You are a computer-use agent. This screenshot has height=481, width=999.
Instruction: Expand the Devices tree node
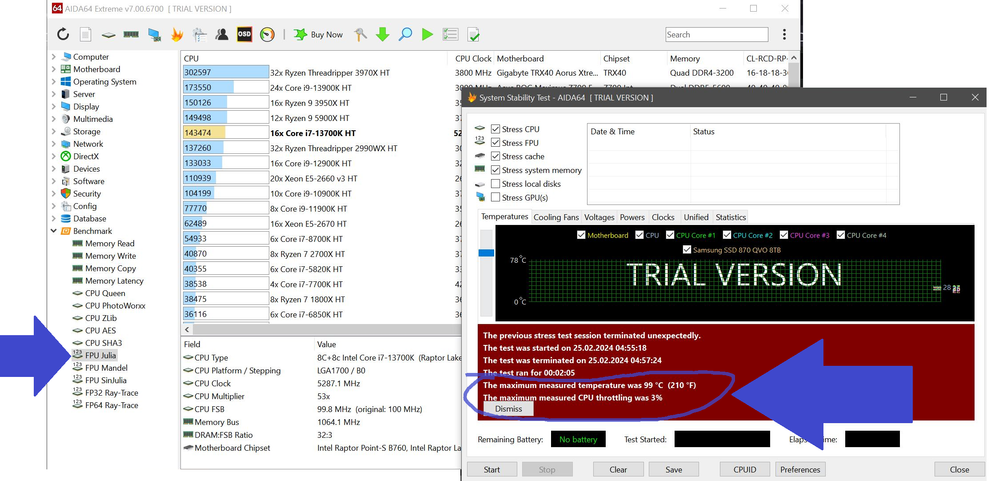click(54, 169)
